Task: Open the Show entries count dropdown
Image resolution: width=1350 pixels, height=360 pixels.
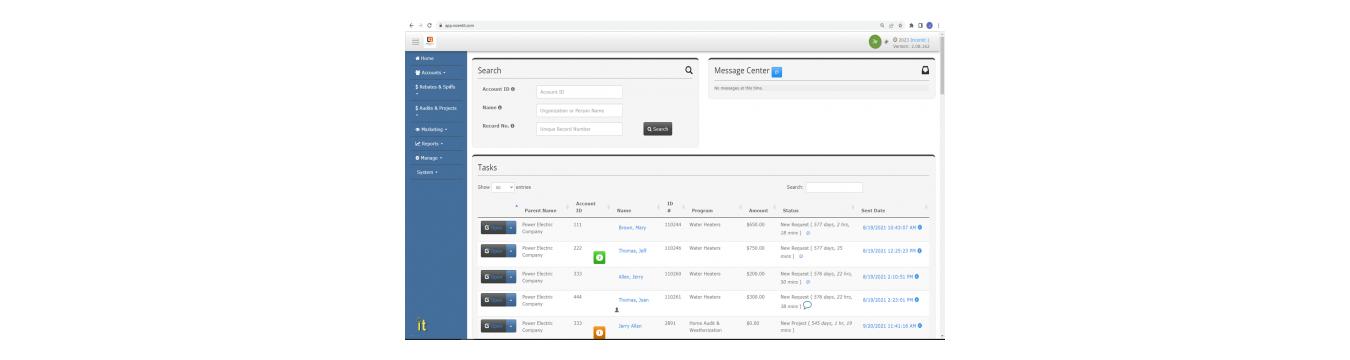Action: 502,187
